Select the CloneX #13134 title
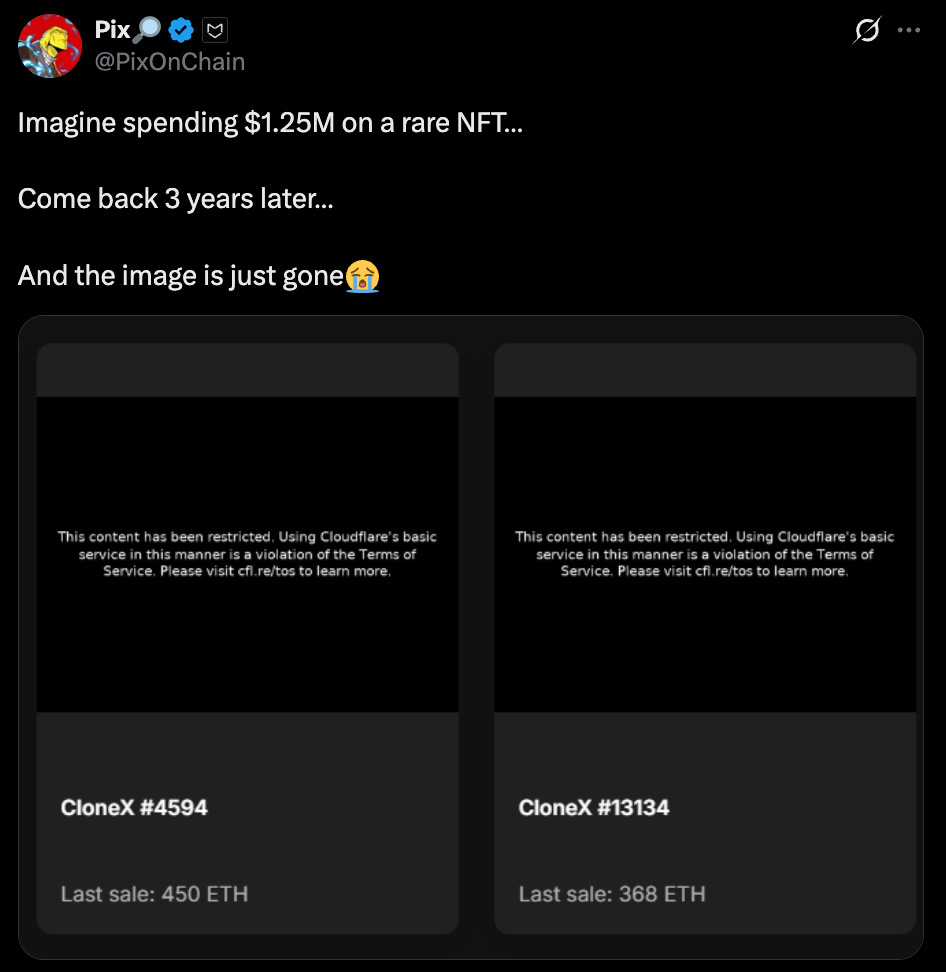 click(594, 807)
